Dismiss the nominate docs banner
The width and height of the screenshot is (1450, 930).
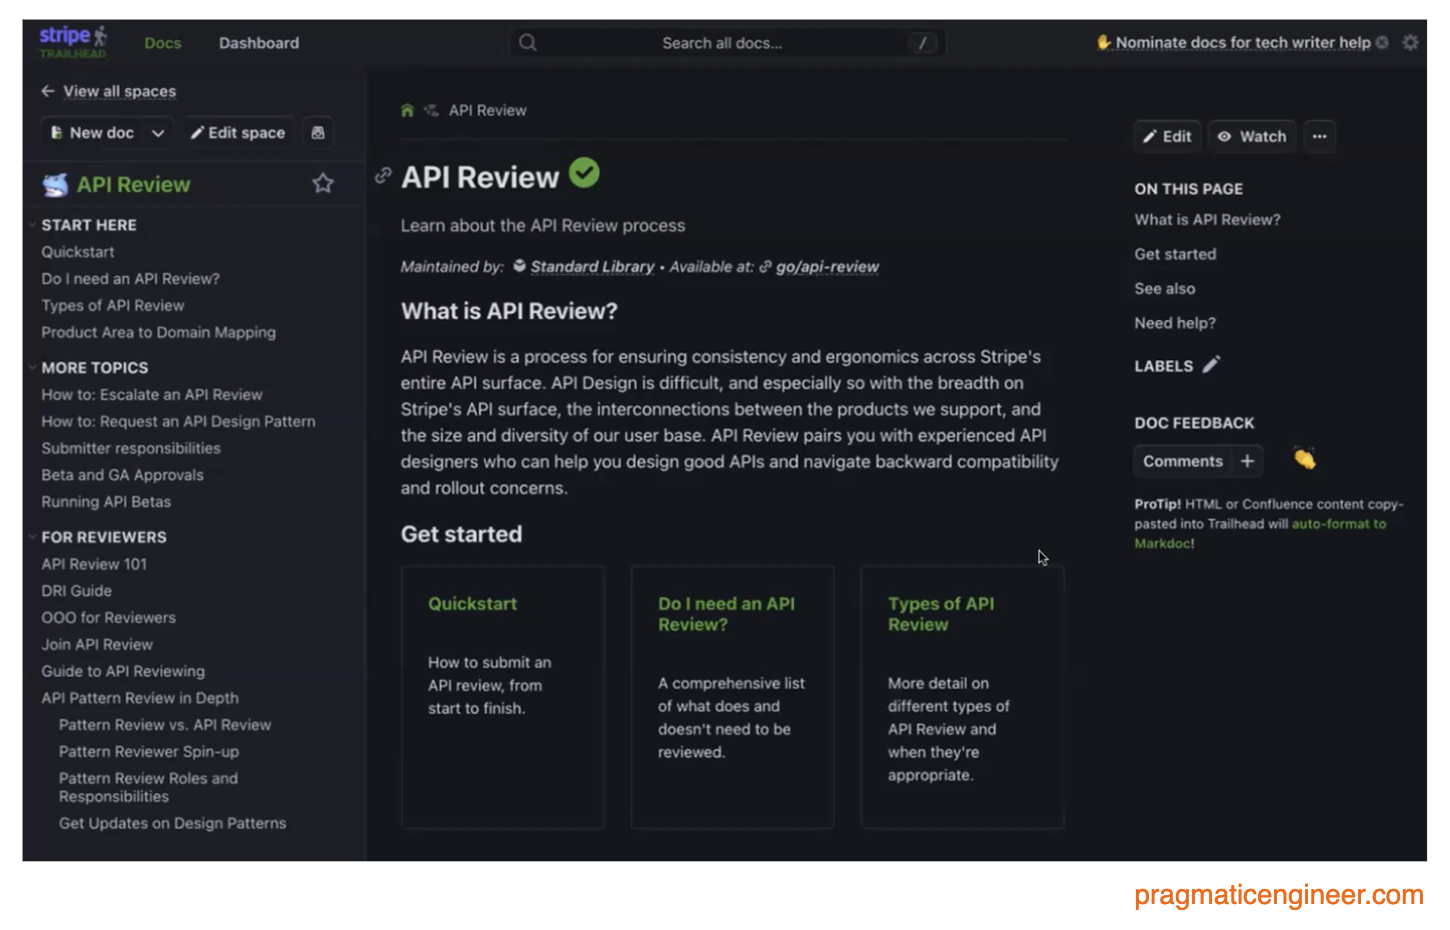coord(1382,42)
